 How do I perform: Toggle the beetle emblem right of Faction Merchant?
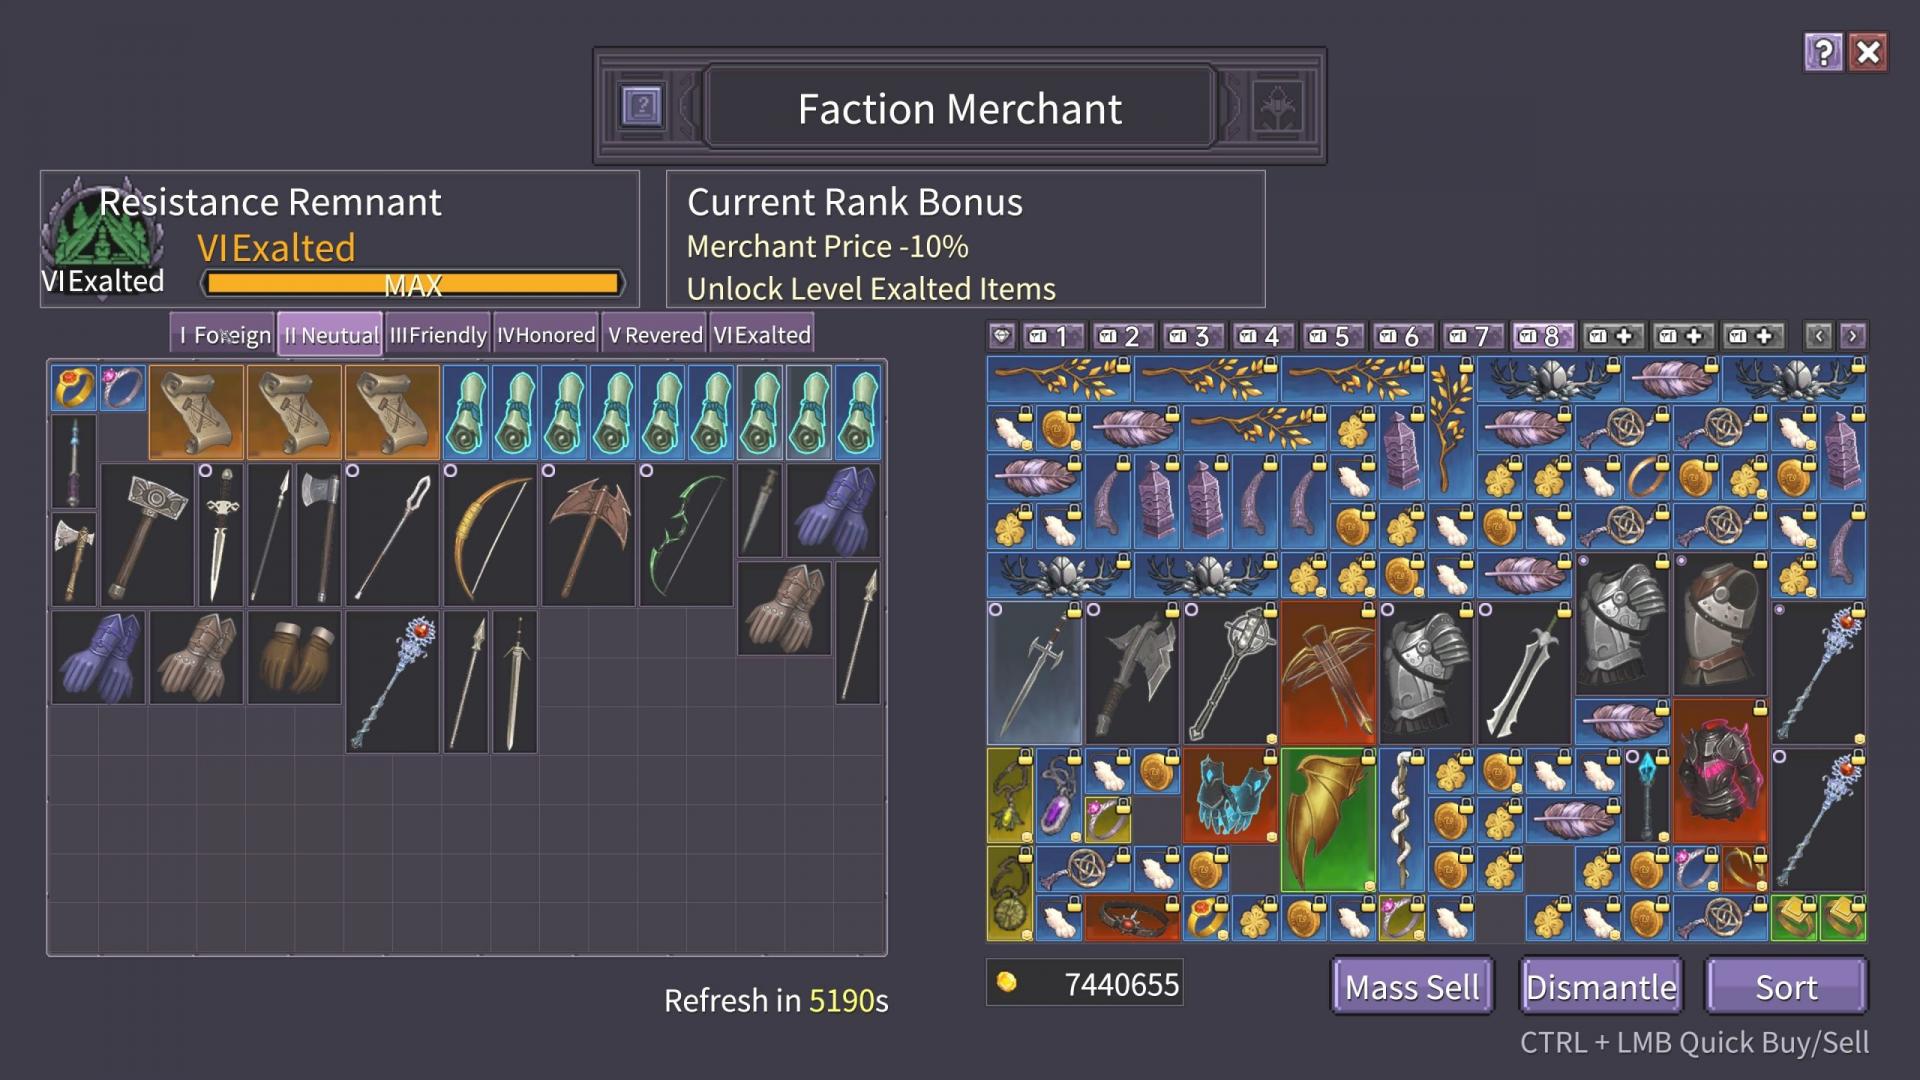pyautogui.click(x=1277, y=105)
